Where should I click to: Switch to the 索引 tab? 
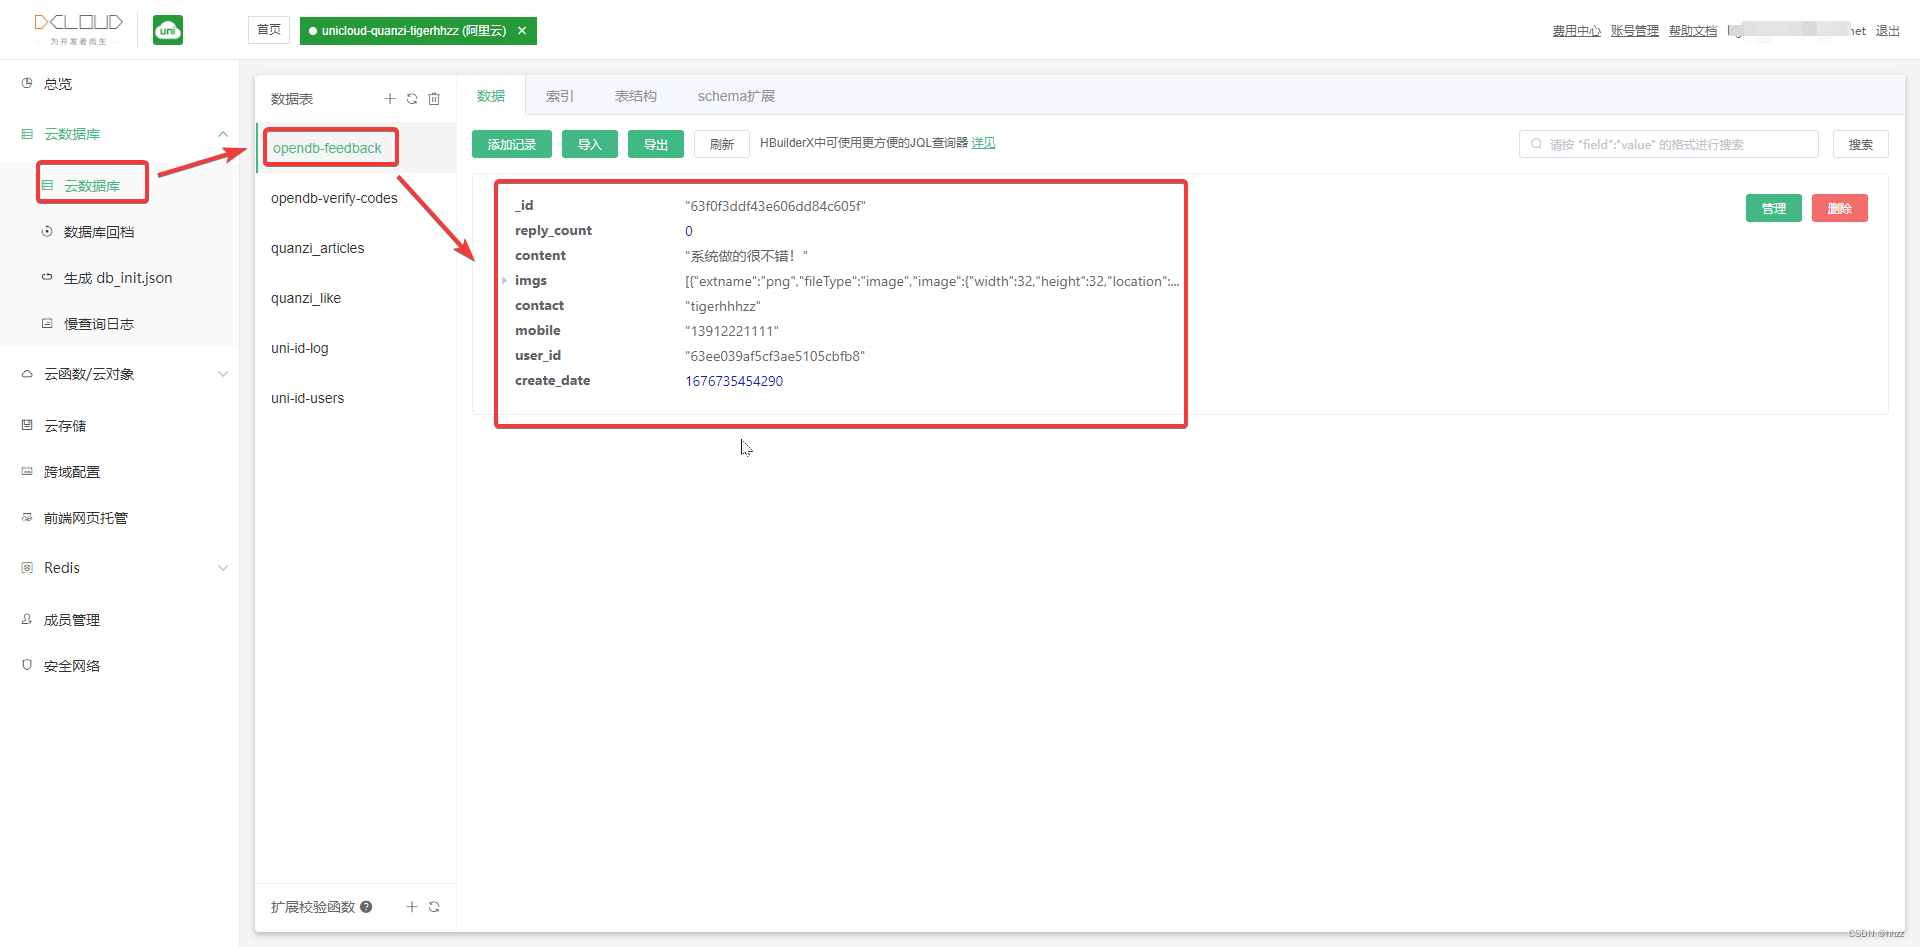[560, 96]
